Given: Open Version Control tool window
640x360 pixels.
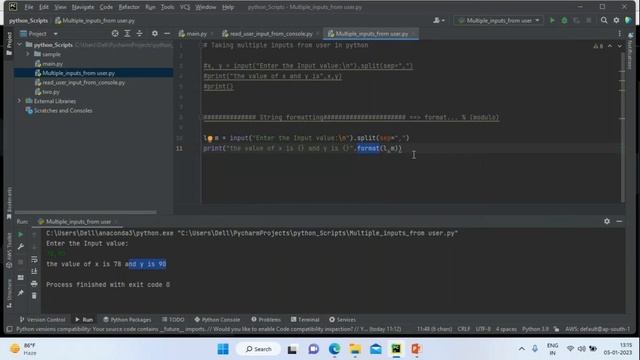Looking at the screenshot, I should pos(42,320).
